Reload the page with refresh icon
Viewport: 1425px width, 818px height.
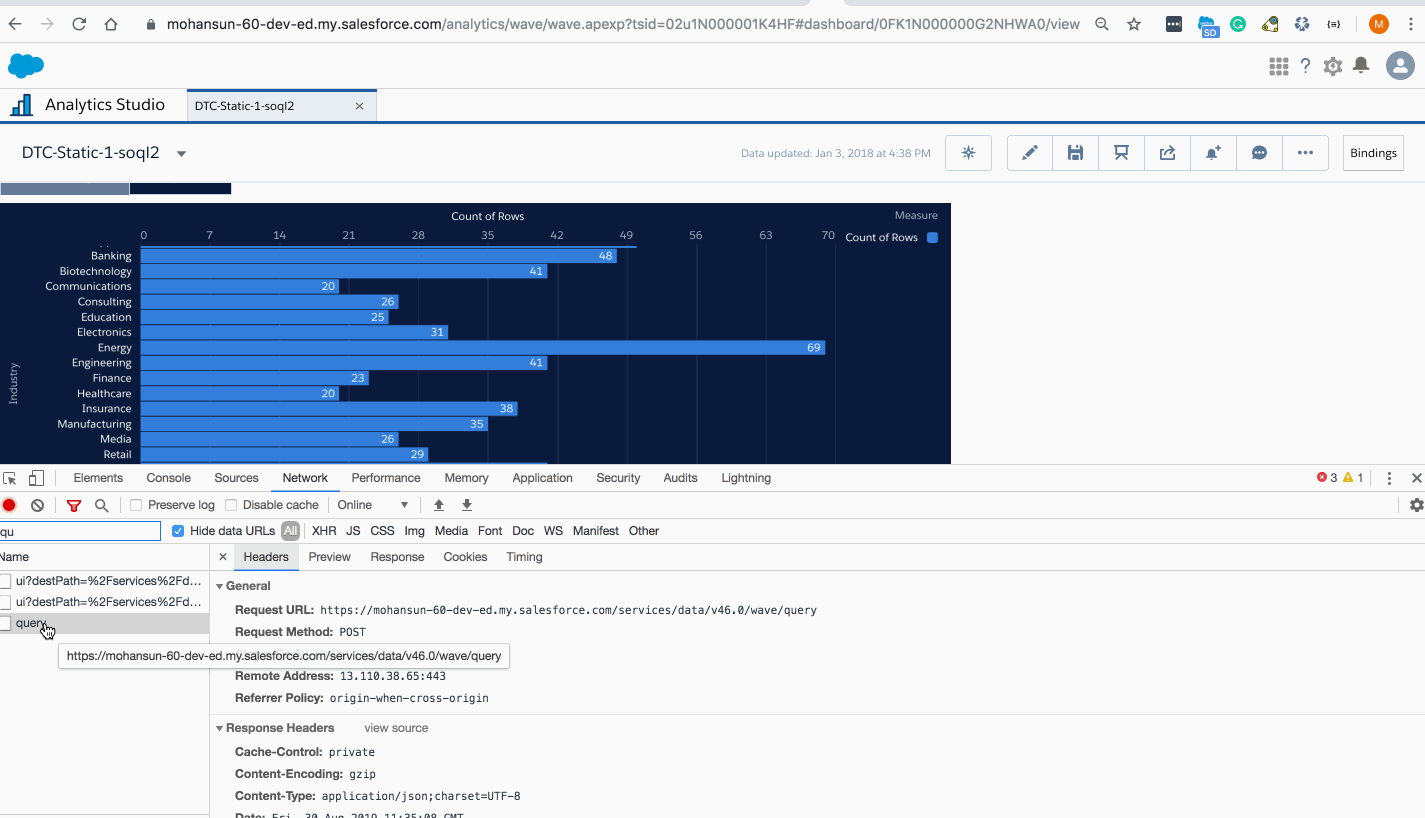click(79, 24)
